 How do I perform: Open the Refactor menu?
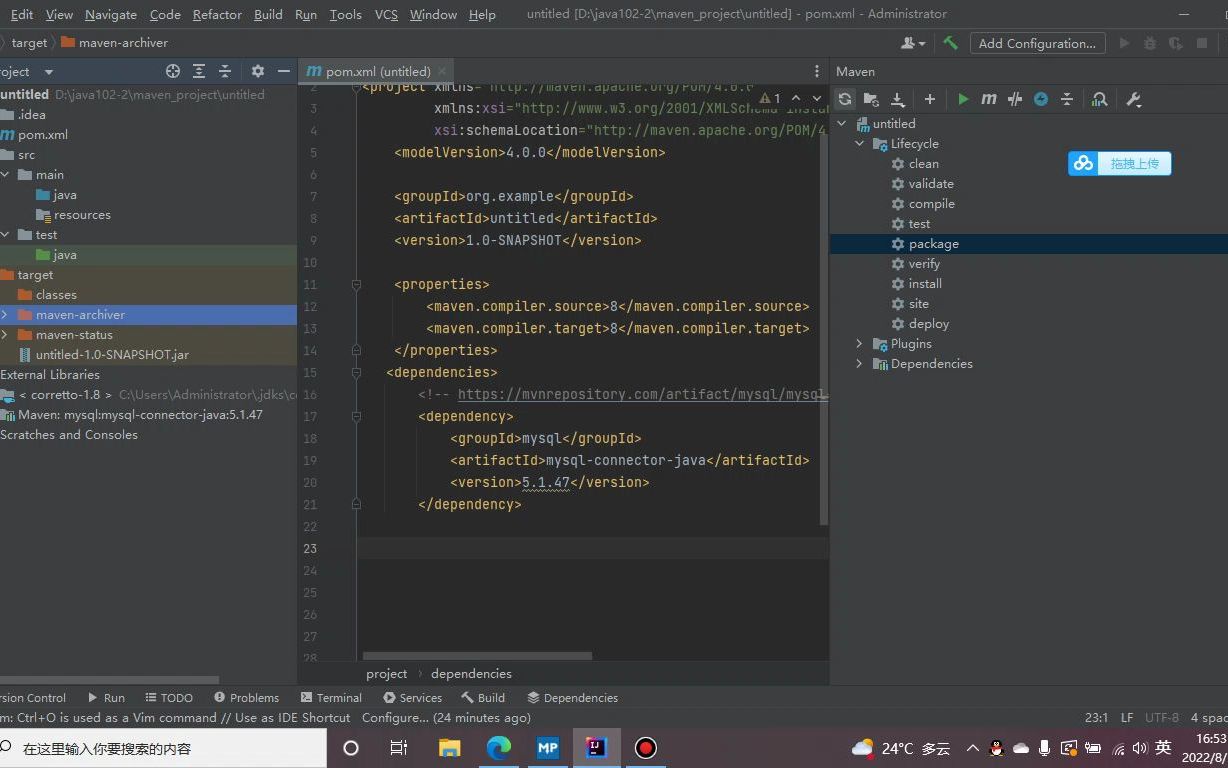click(x=217, y=14)
